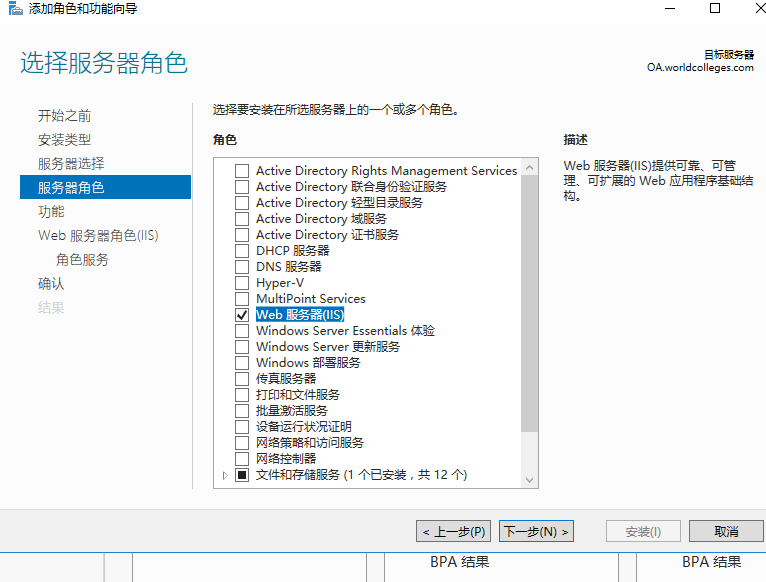Click the OA.worldcolleges.com server name
Image resolution: width=766 pixels, height=582 pixels.
point(700,67)
